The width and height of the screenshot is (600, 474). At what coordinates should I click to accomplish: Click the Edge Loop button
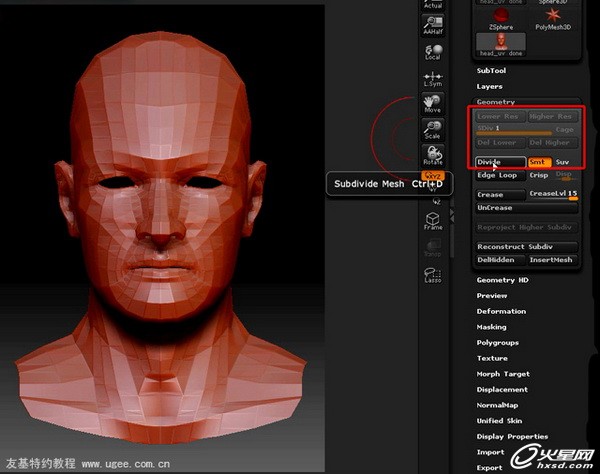(x=501, y=175)
